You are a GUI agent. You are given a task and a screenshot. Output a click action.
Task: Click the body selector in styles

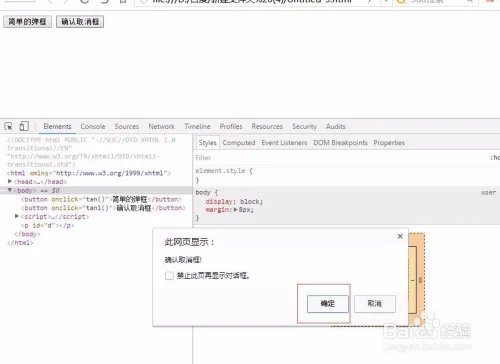click(x=203, y=192)
